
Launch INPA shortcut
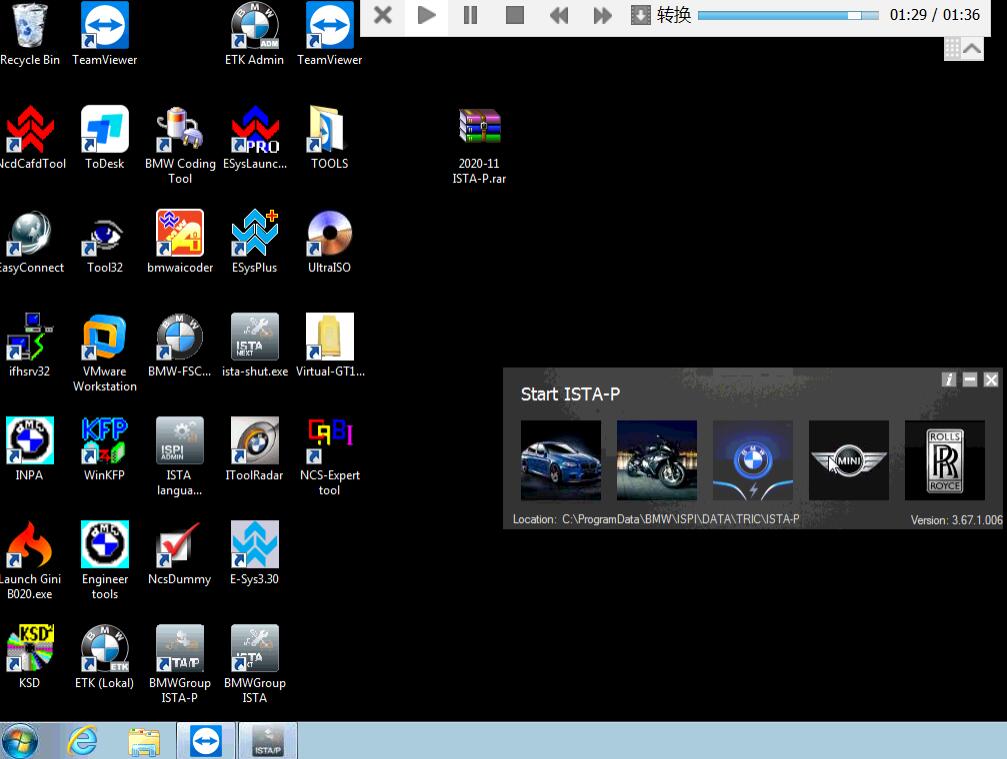pyautogui.click(x=30, y=449)
